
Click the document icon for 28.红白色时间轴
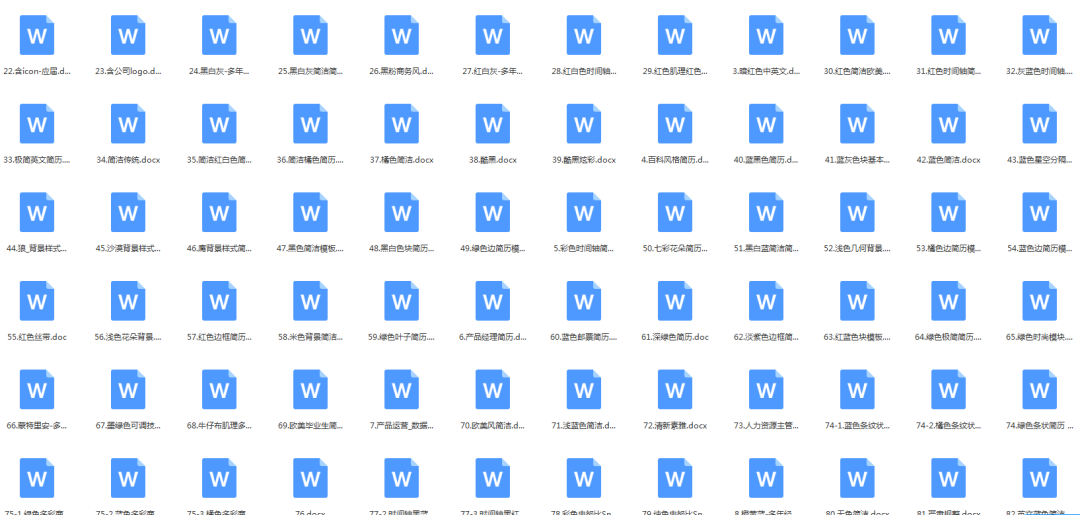click(584, 35)
